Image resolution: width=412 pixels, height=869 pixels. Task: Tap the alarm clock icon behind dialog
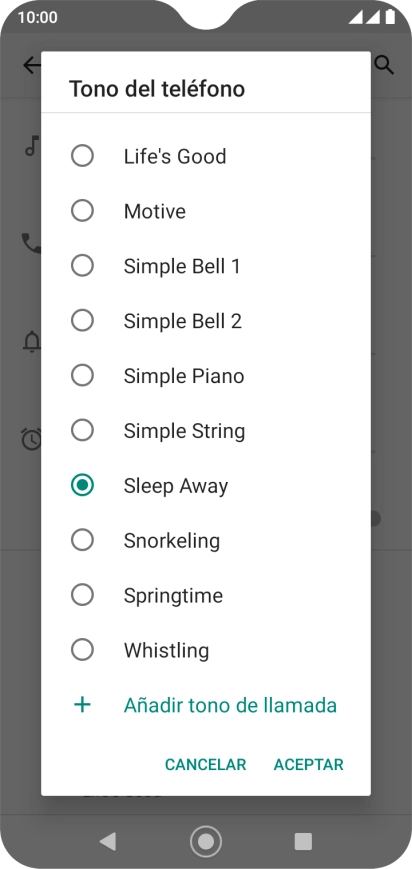(x=32, y=438)
